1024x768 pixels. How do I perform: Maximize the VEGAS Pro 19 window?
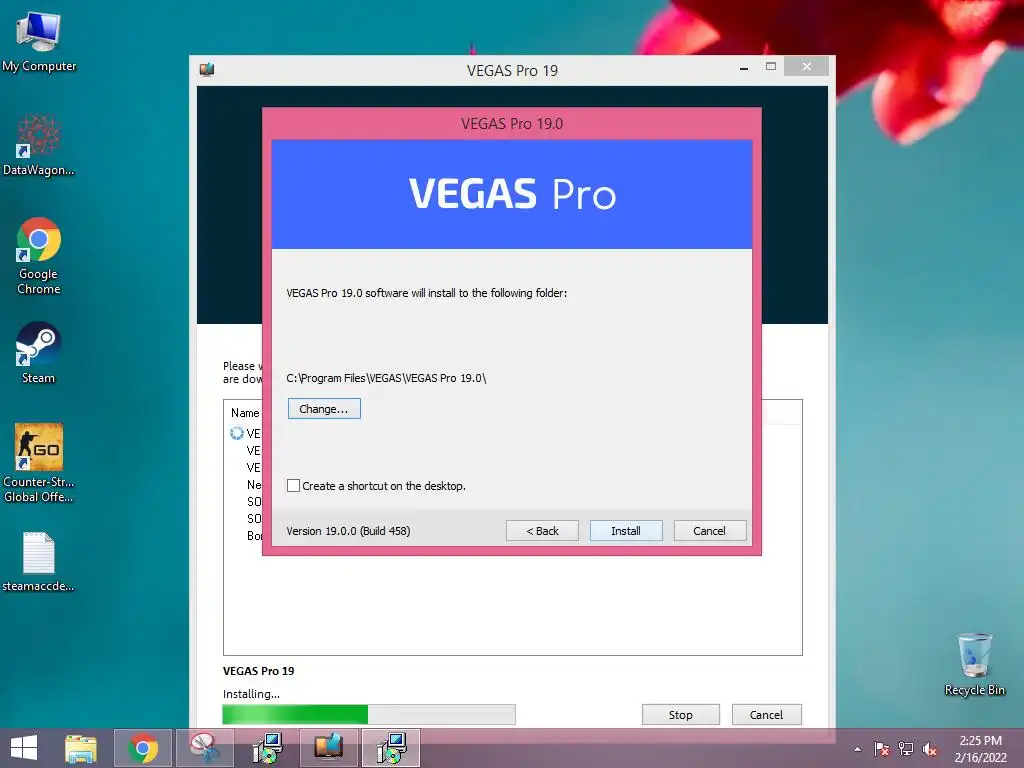[x=771, y=67]
